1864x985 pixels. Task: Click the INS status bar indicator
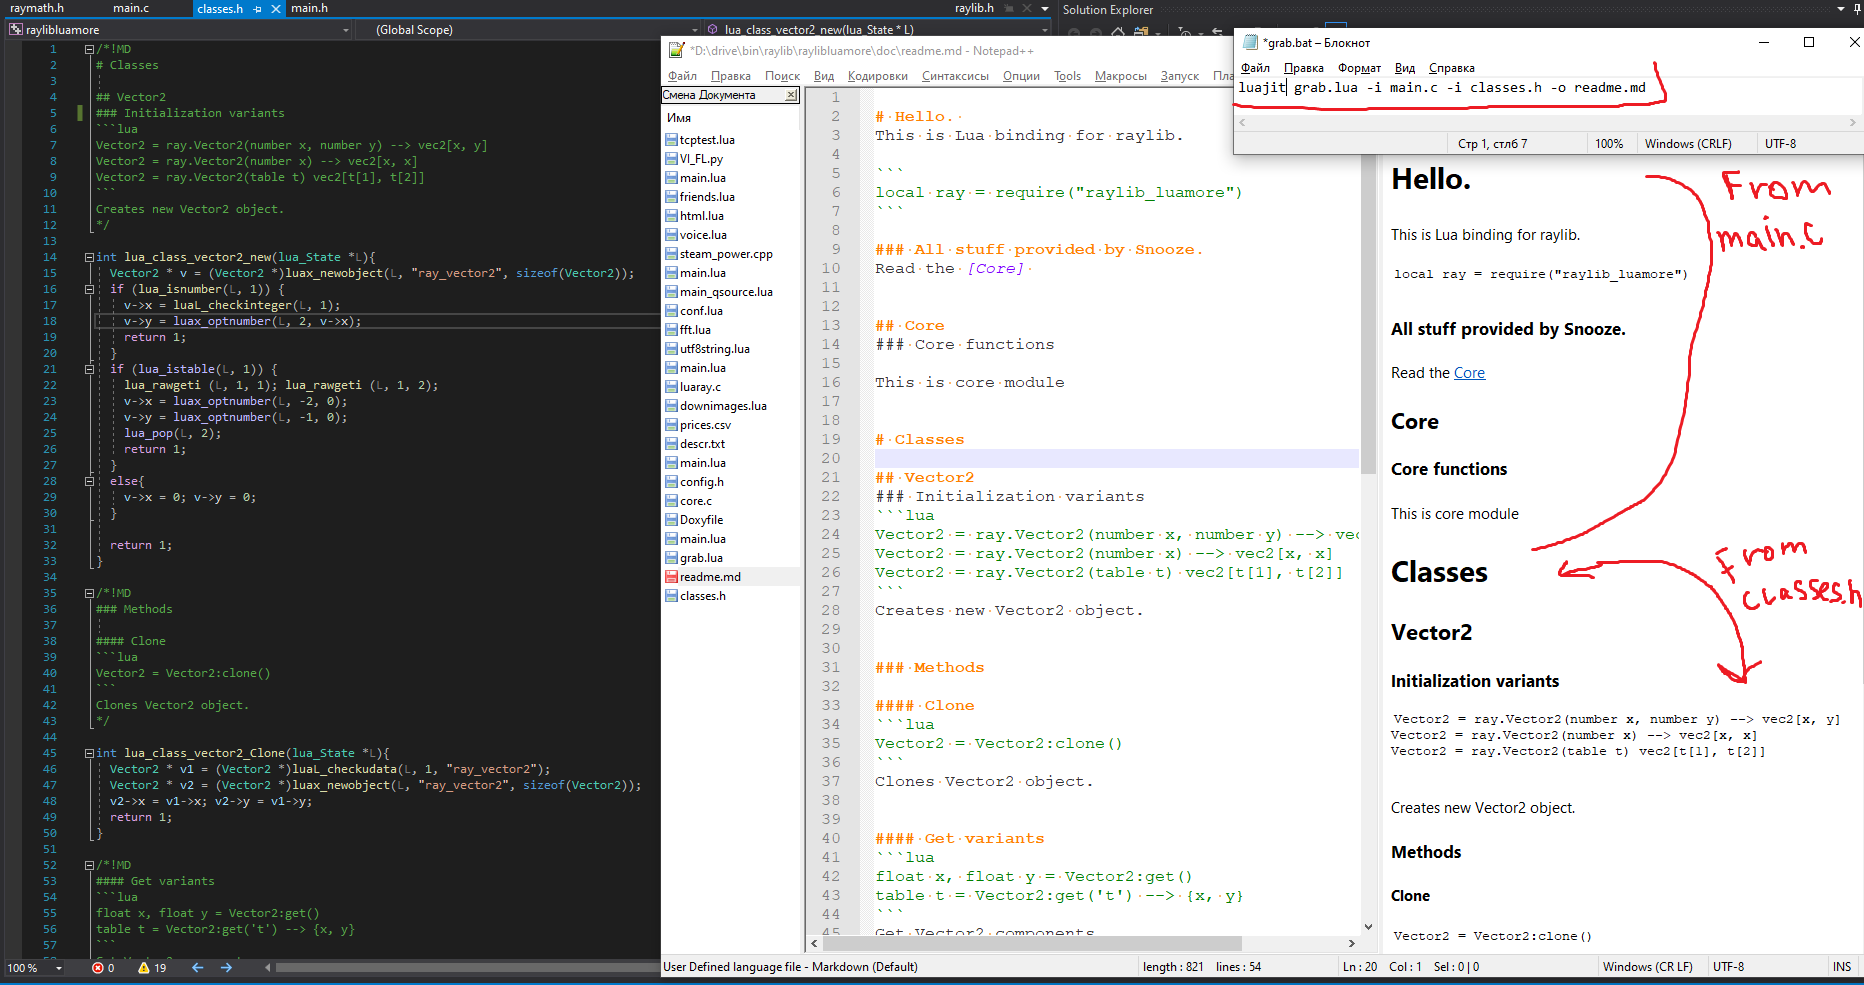point(1842,967)
